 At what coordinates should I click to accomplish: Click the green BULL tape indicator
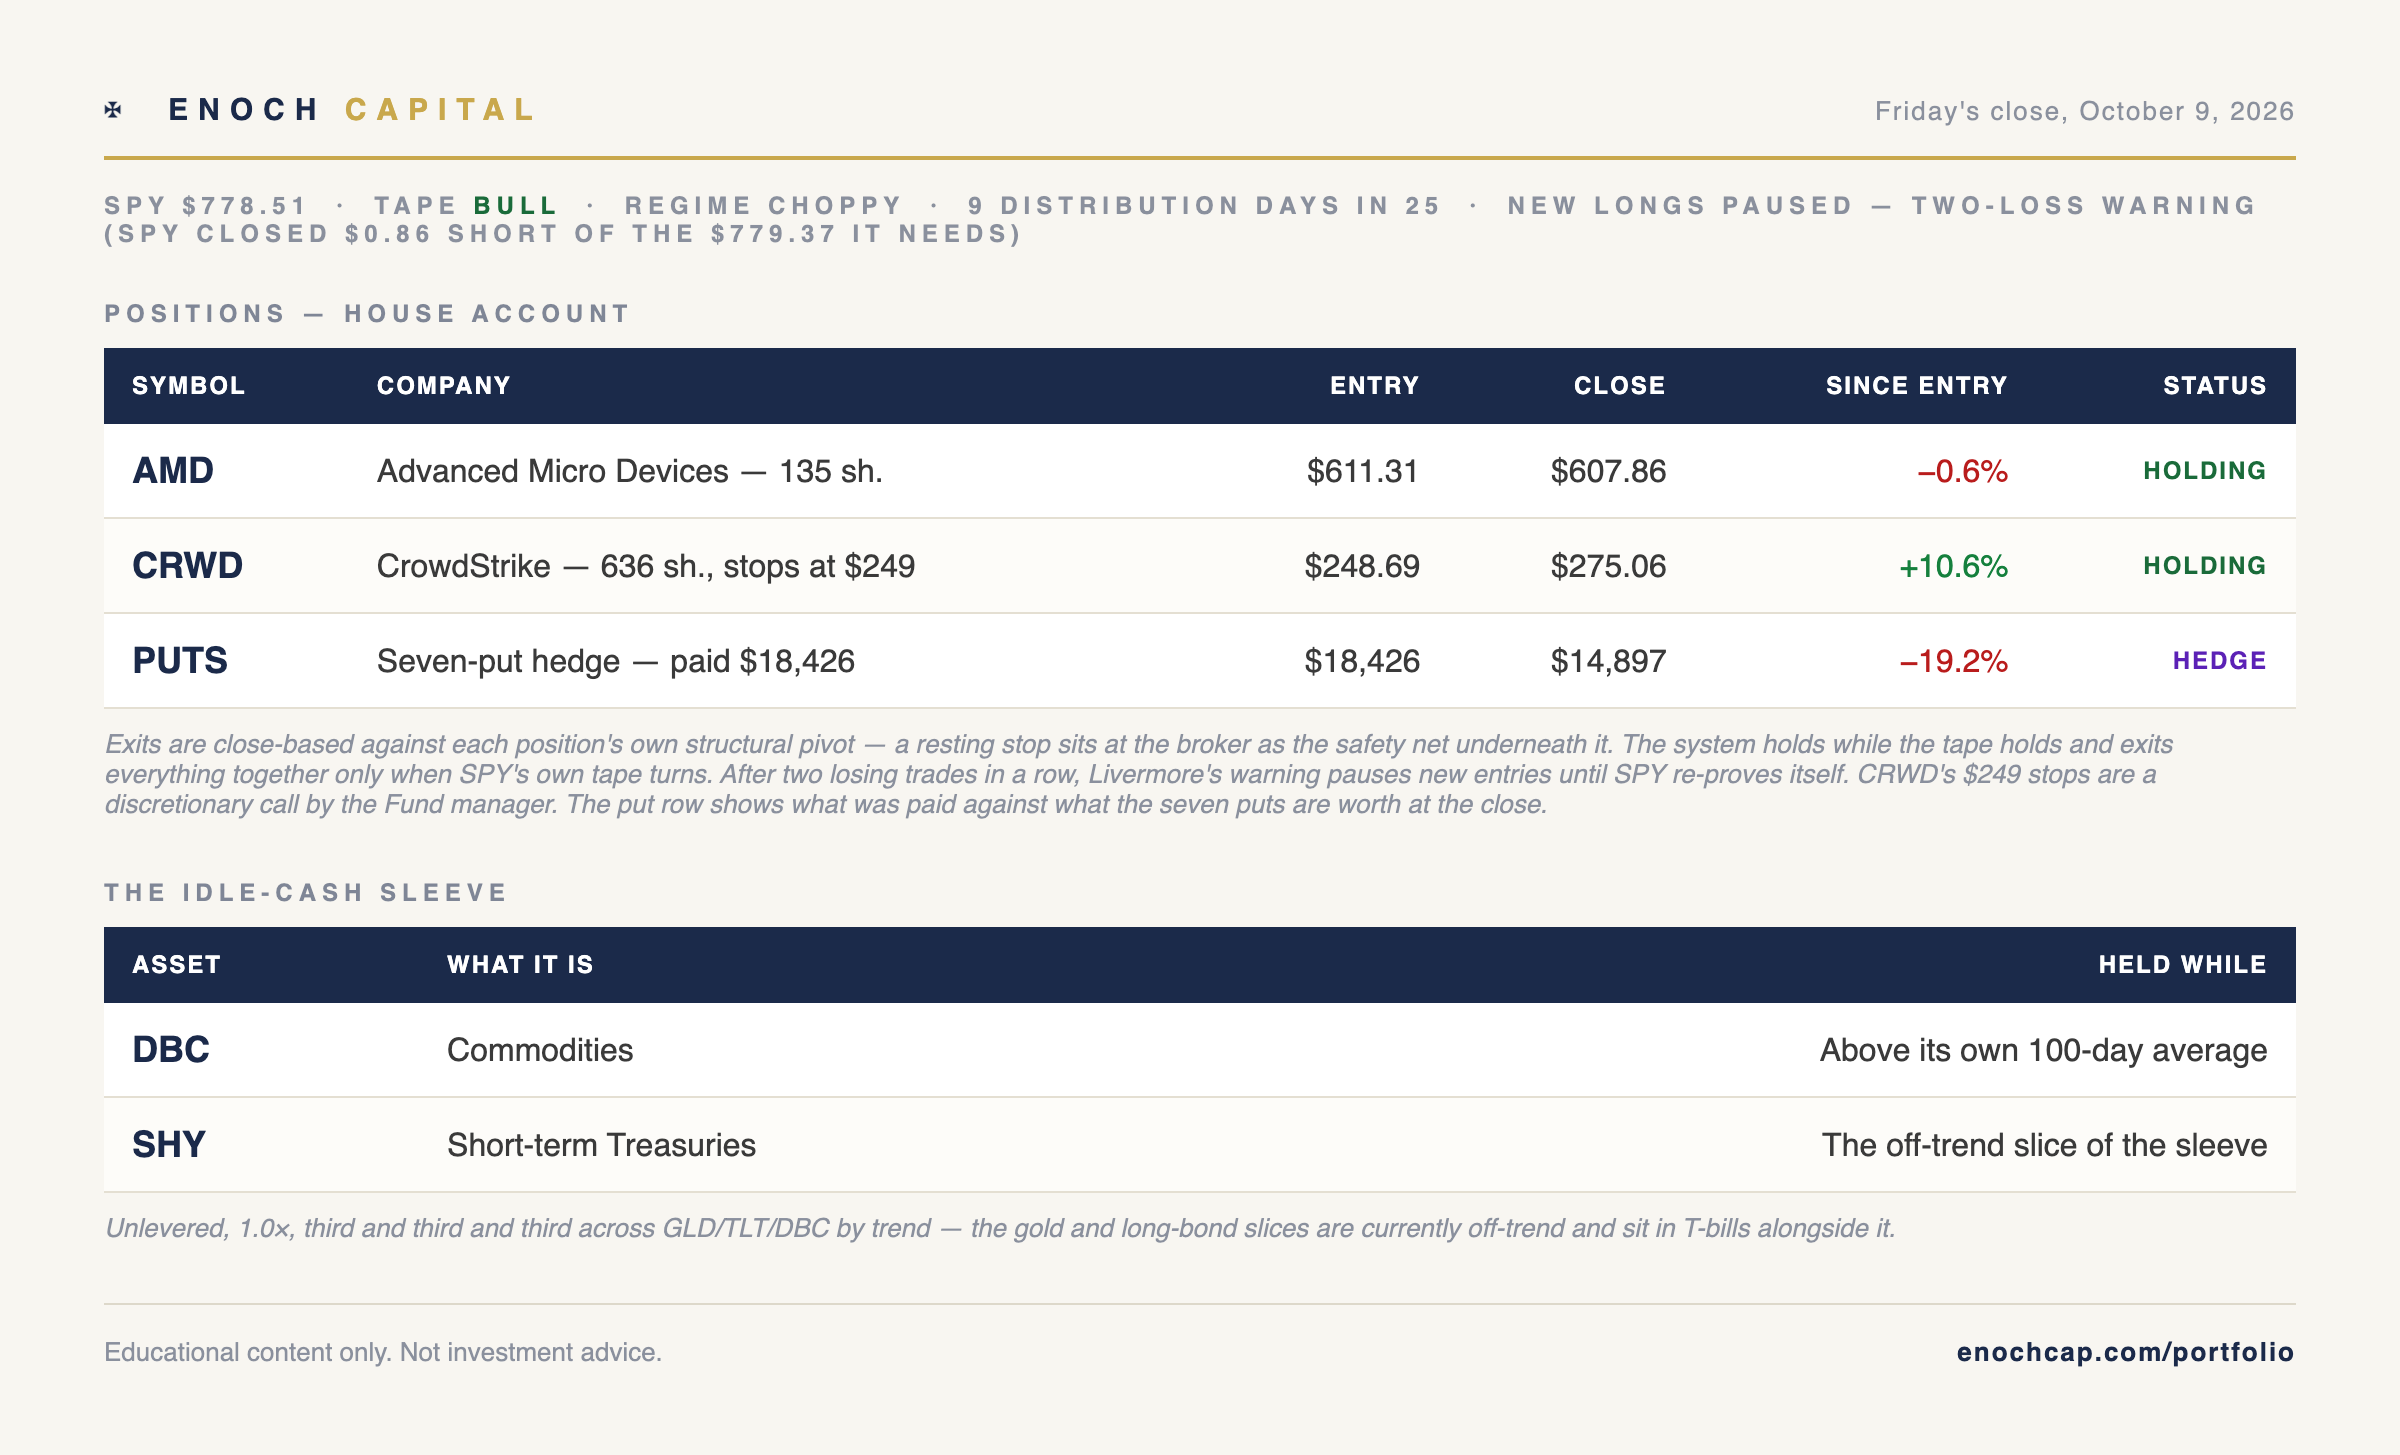coord(515,206)
